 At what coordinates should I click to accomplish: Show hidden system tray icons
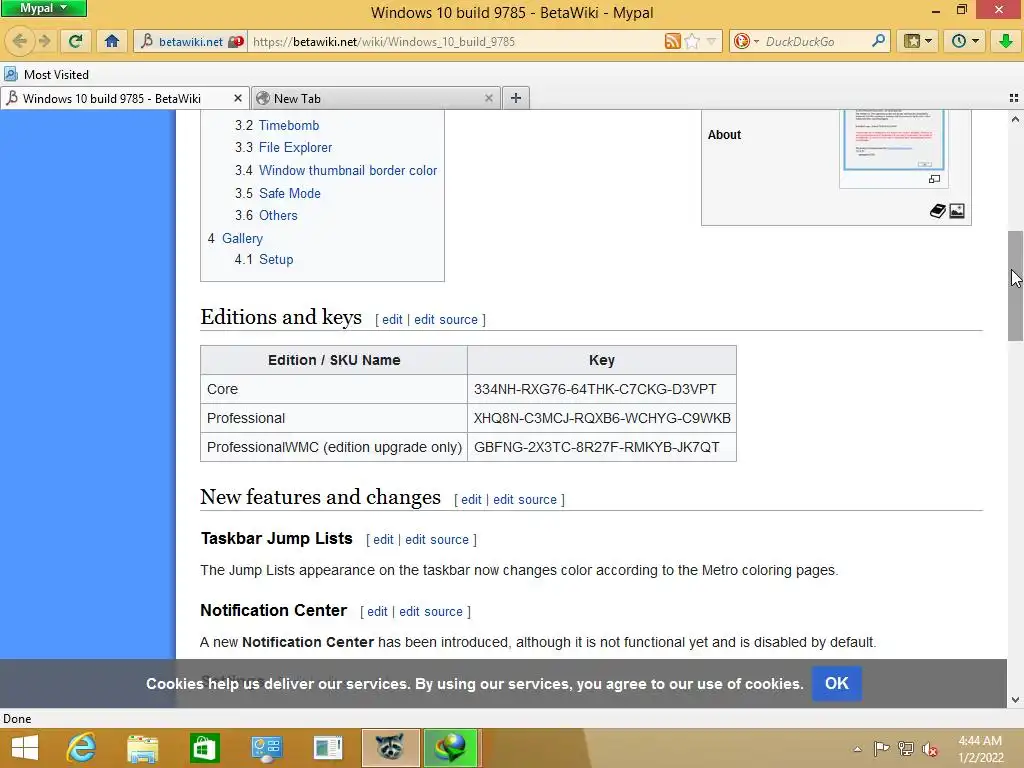[857, 749]
